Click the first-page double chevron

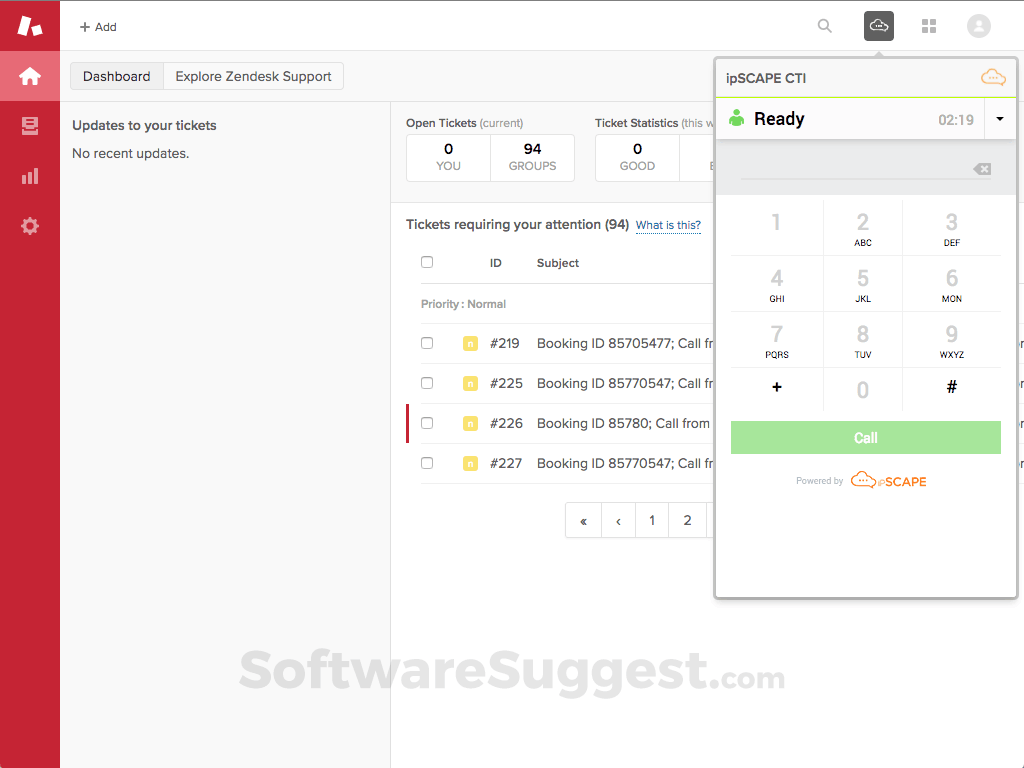point(583,520)
